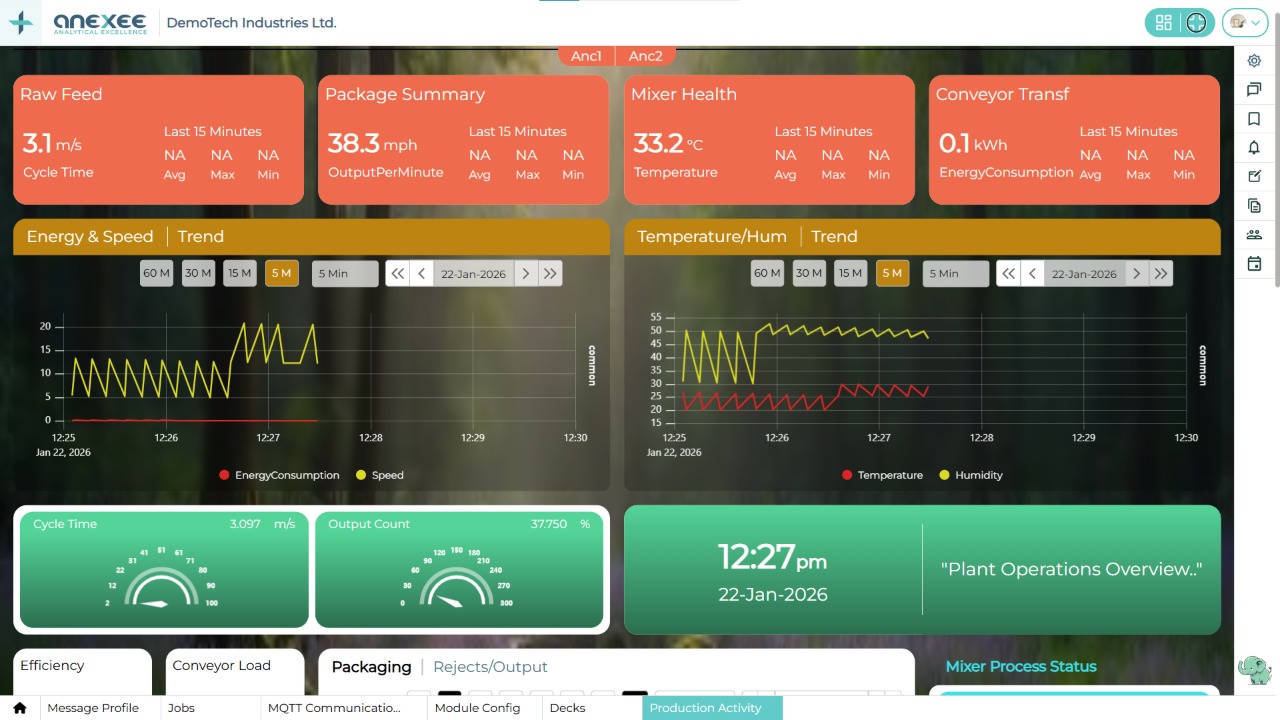Open the date picker showing 22-Jan-2026
This screenshot has height=720, width=1280.
point(473,272)
